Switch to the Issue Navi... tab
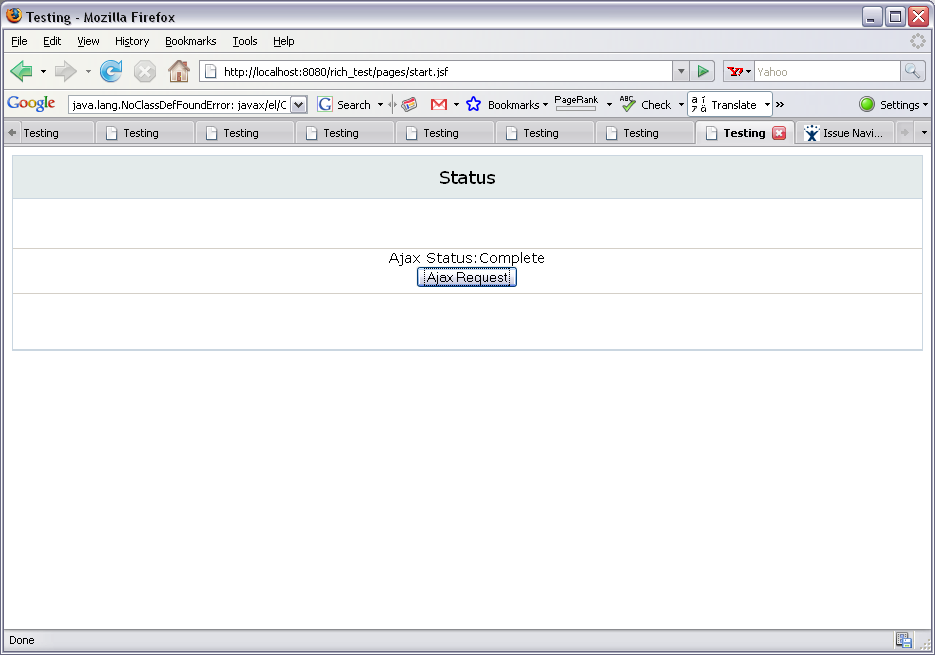935x655 pixels. (x=843, y=133)
